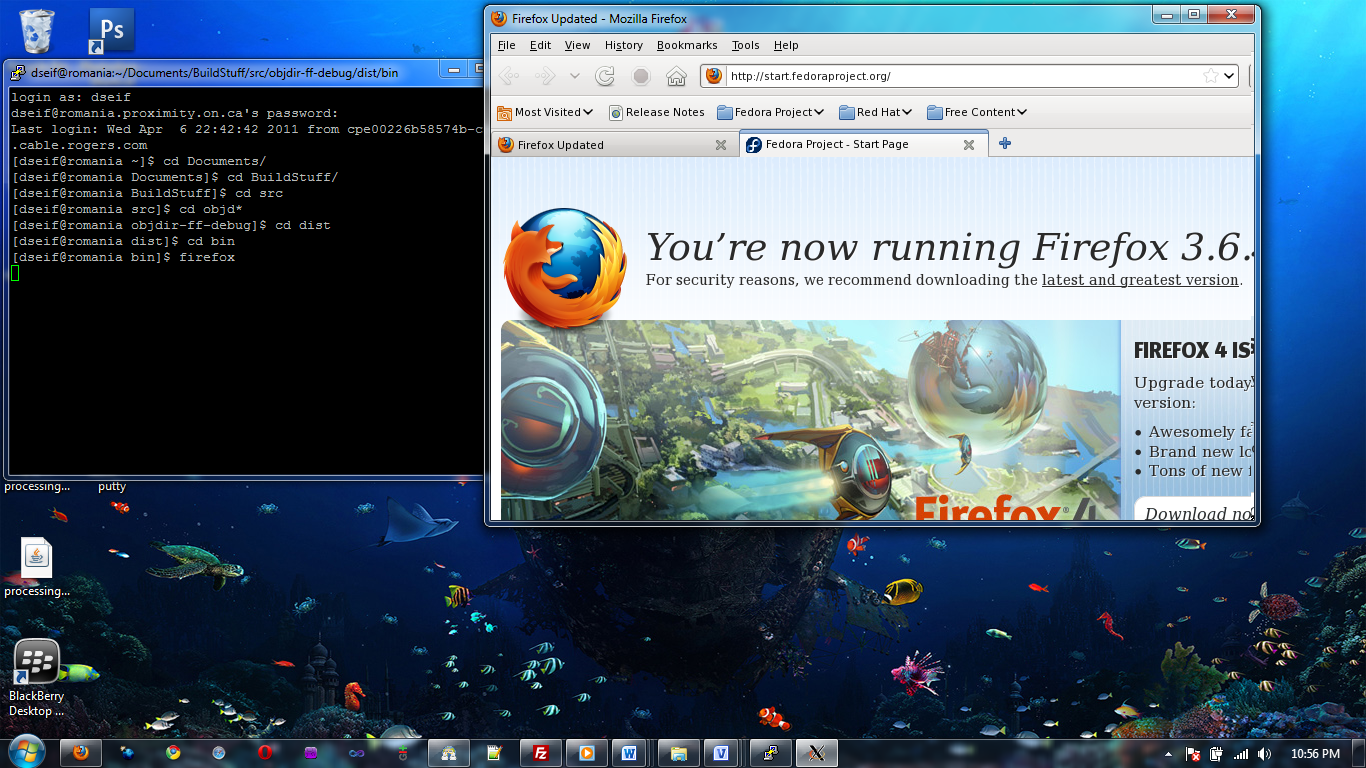
Task: Close the Firefox Updated tab
Action: coord(721,145)
